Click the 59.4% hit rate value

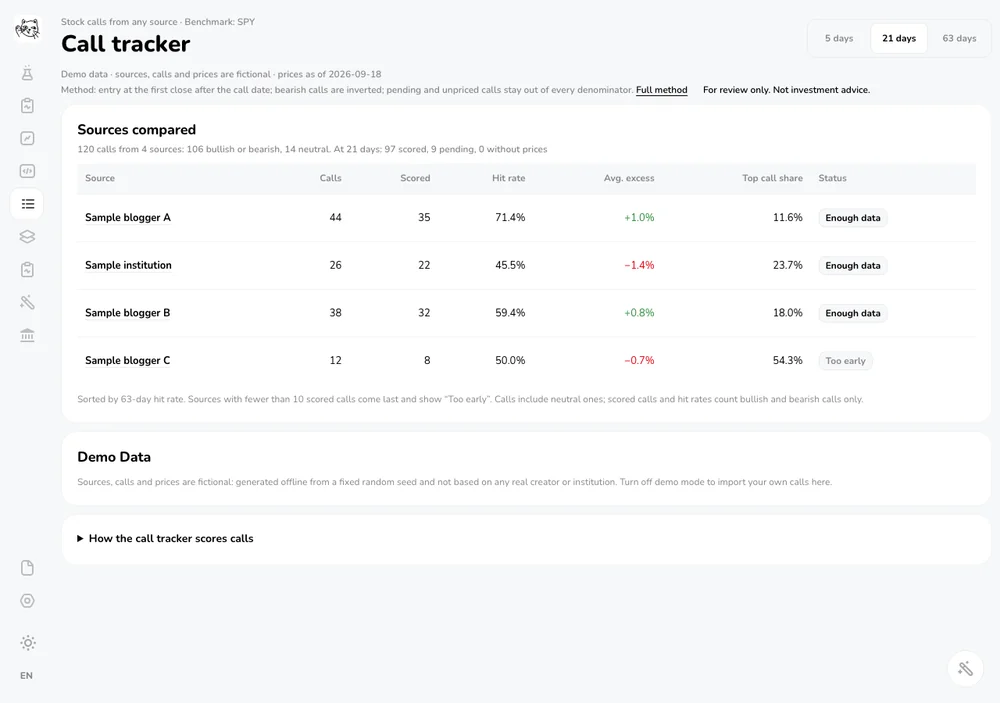tap(510, 313)
